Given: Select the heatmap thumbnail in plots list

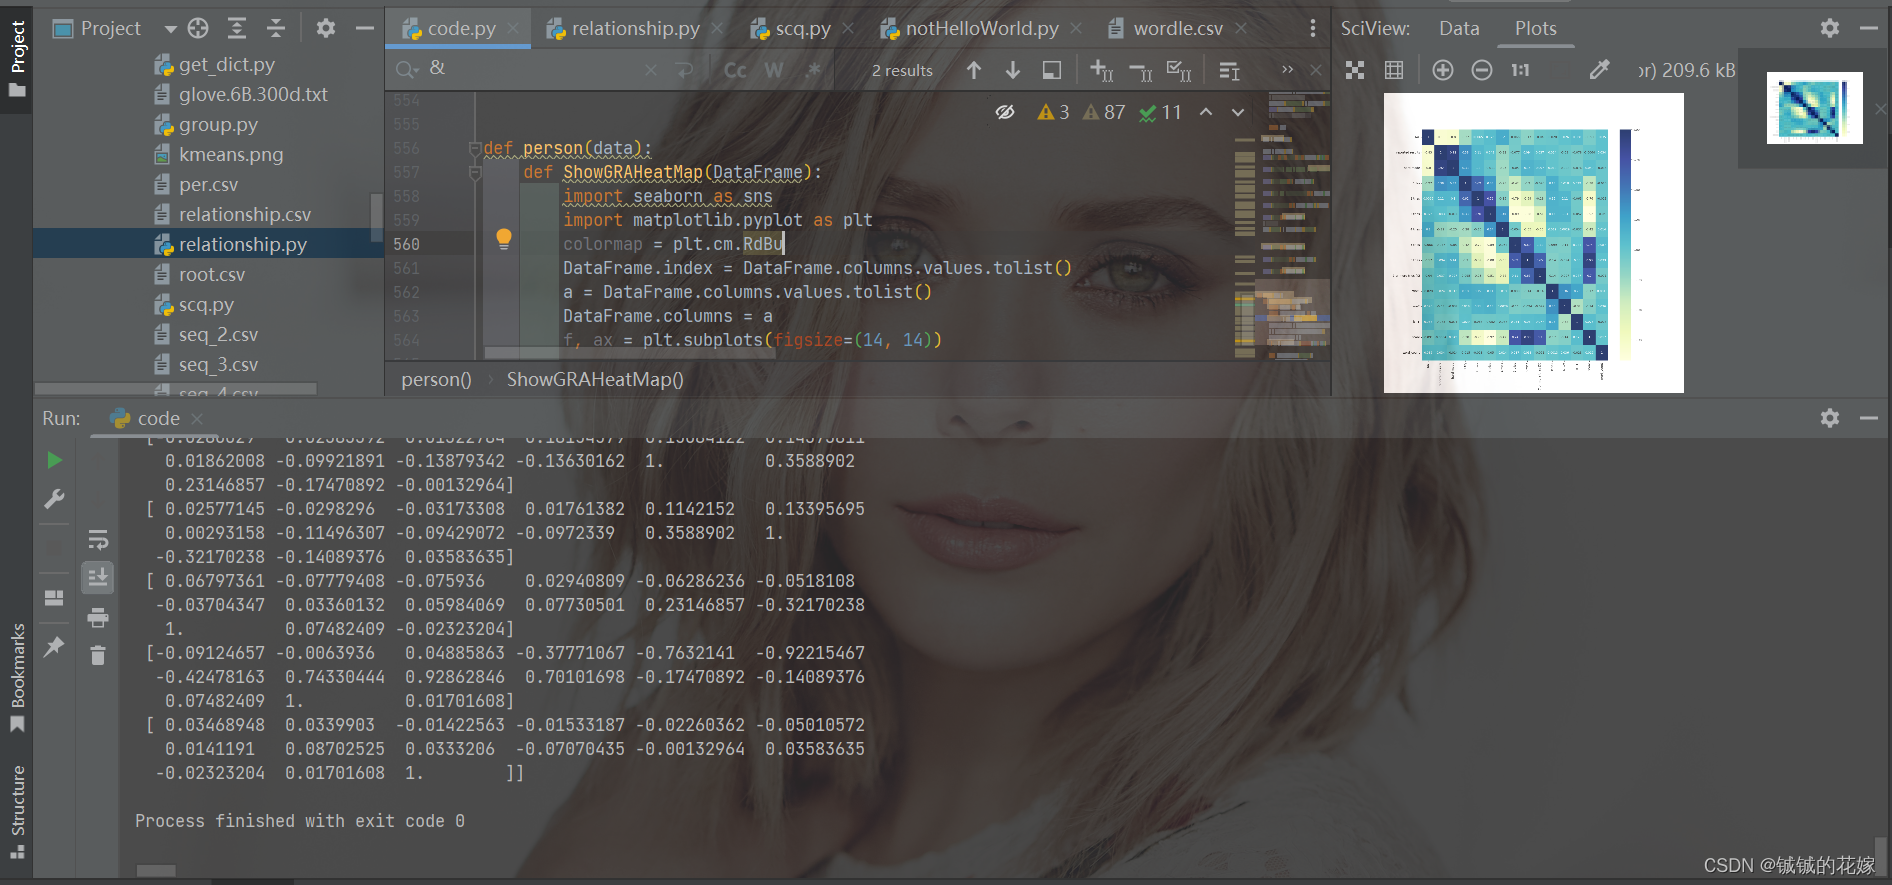Looking at the screenshot, I should click(1814, 108).
